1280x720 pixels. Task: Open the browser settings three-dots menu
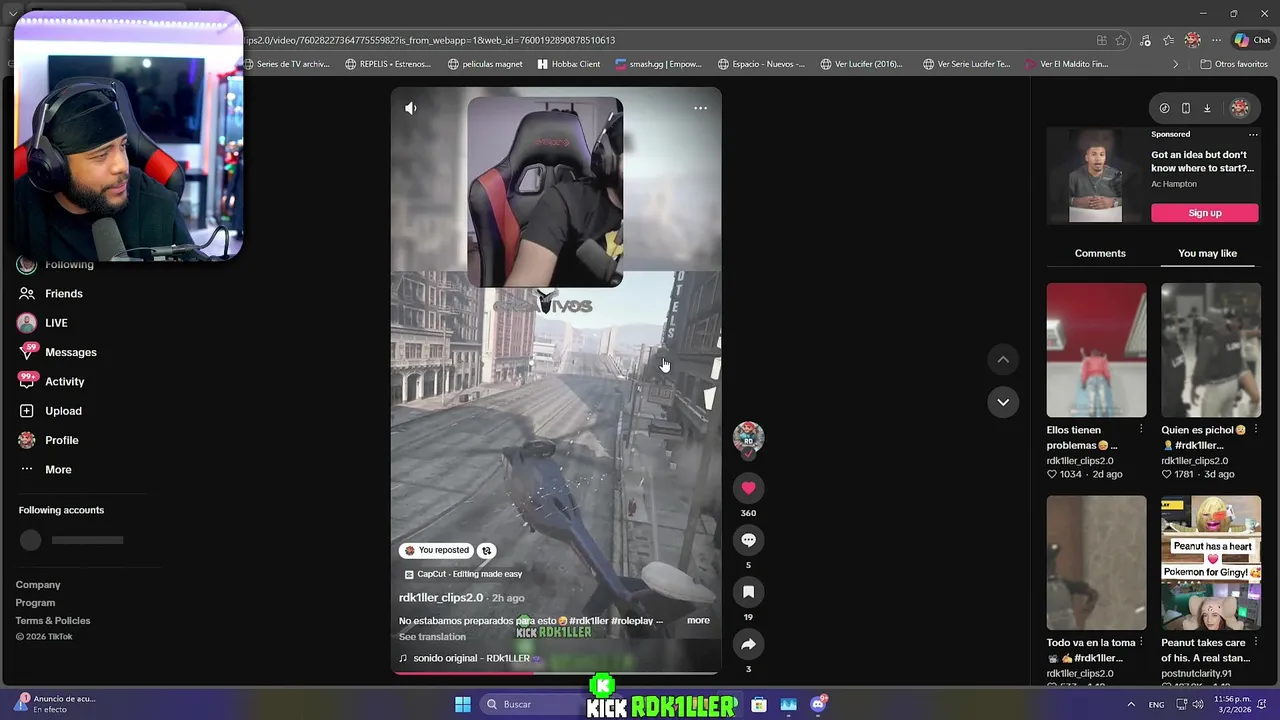click(1216, 40)
